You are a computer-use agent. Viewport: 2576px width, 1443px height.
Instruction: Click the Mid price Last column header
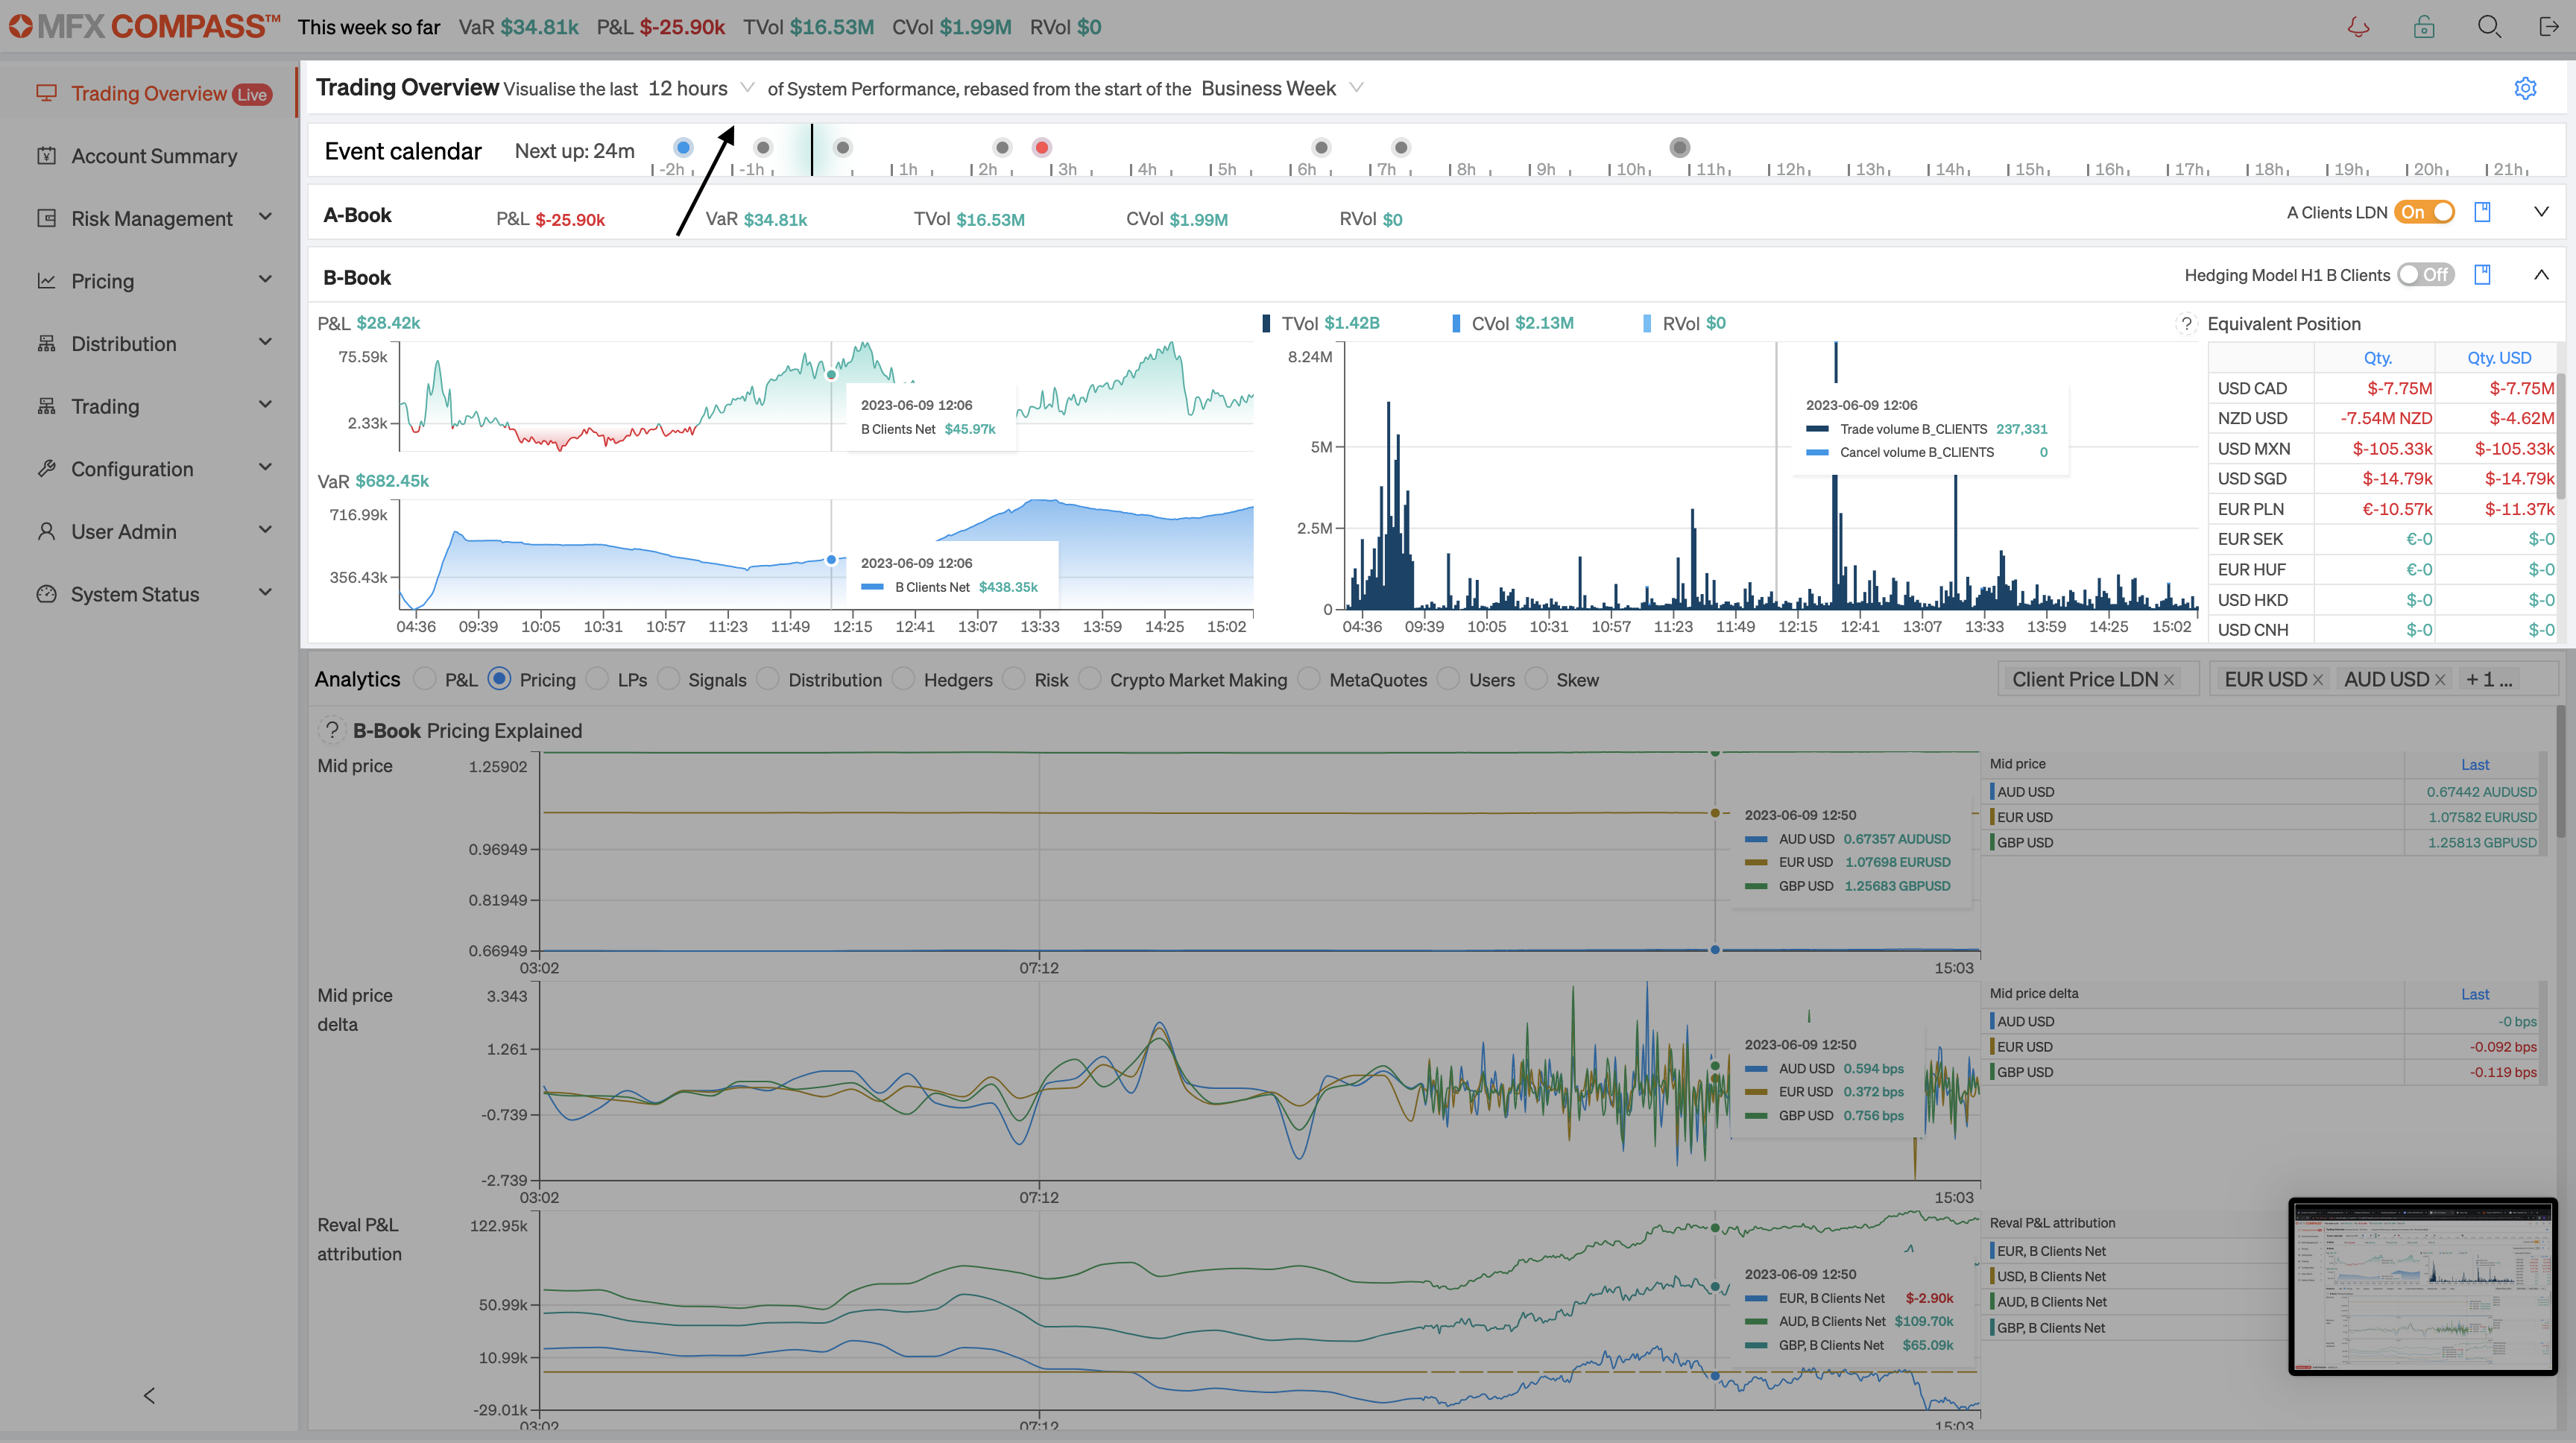2475,765
